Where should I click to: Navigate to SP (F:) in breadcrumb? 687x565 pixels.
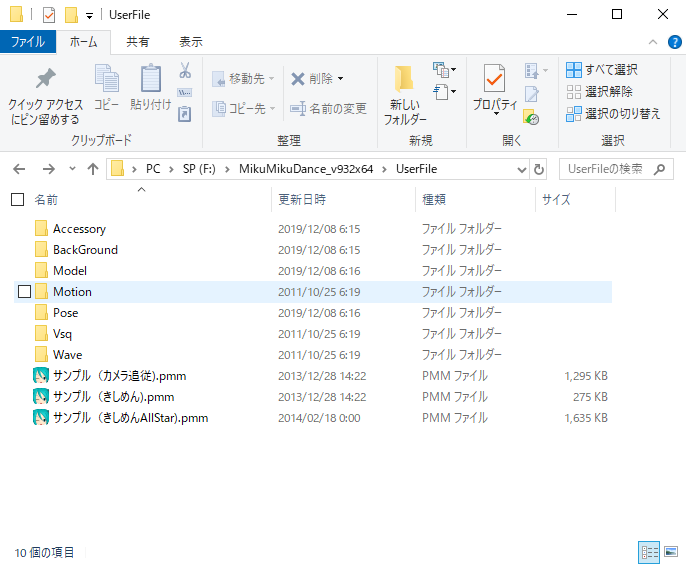[x=199, y=169]
